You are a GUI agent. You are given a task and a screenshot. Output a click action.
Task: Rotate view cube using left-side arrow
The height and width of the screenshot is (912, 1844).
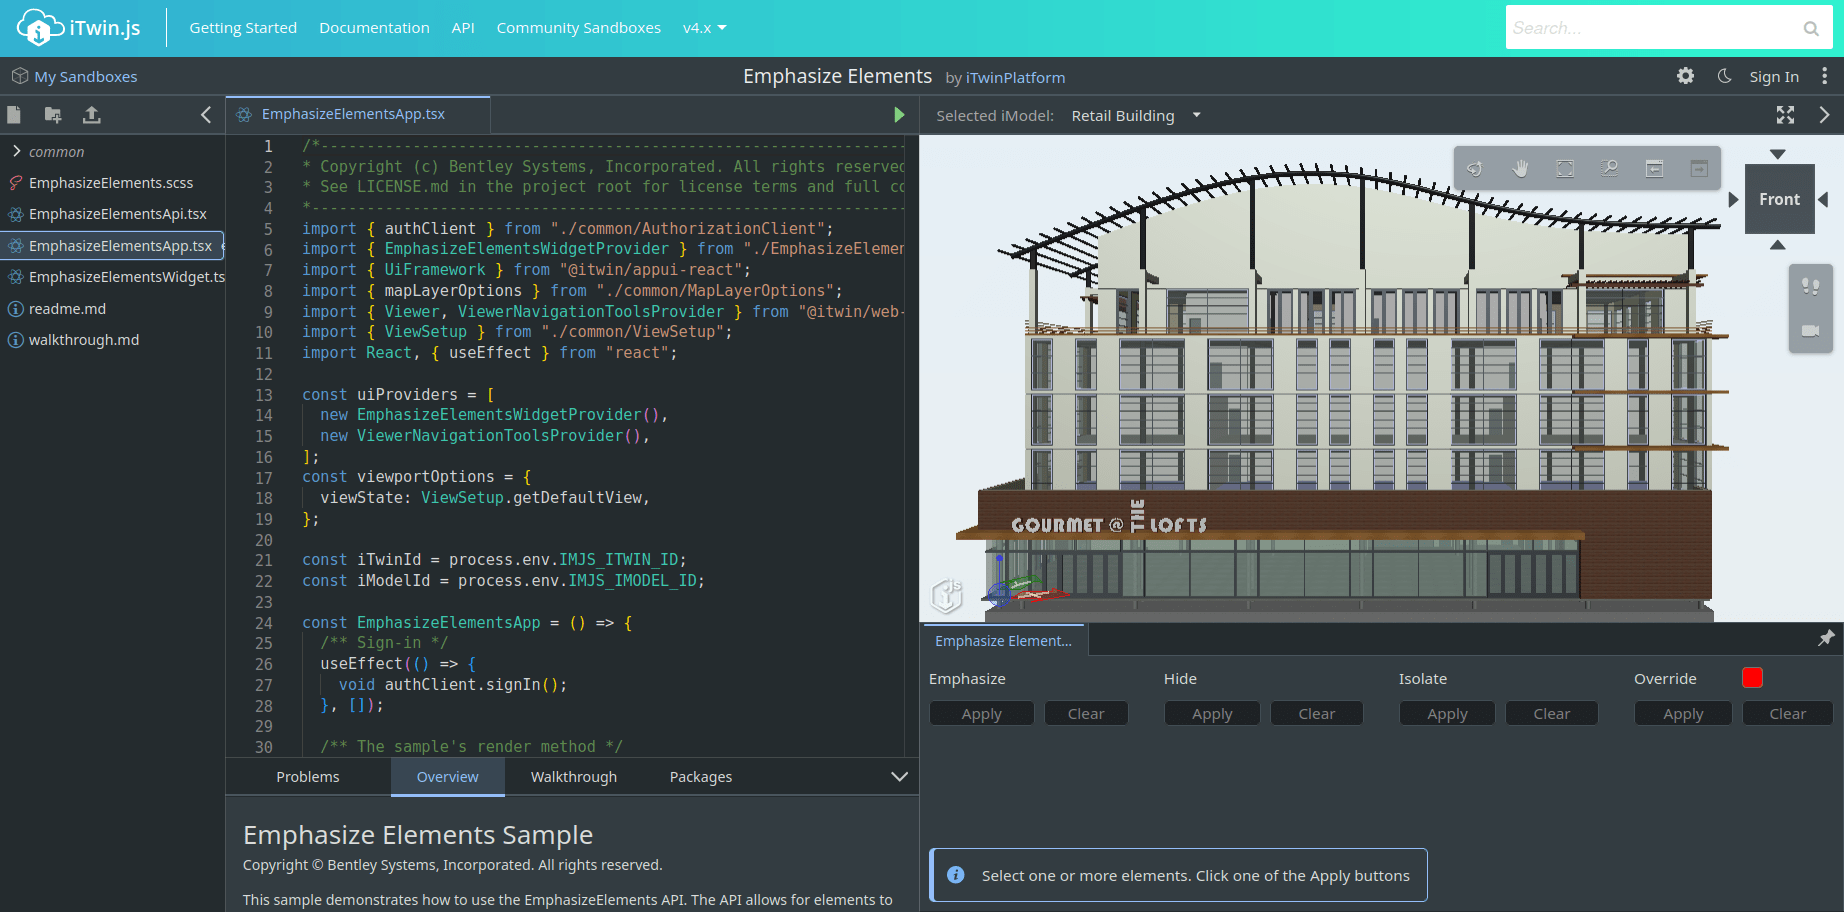click(x=1733, y=200)
